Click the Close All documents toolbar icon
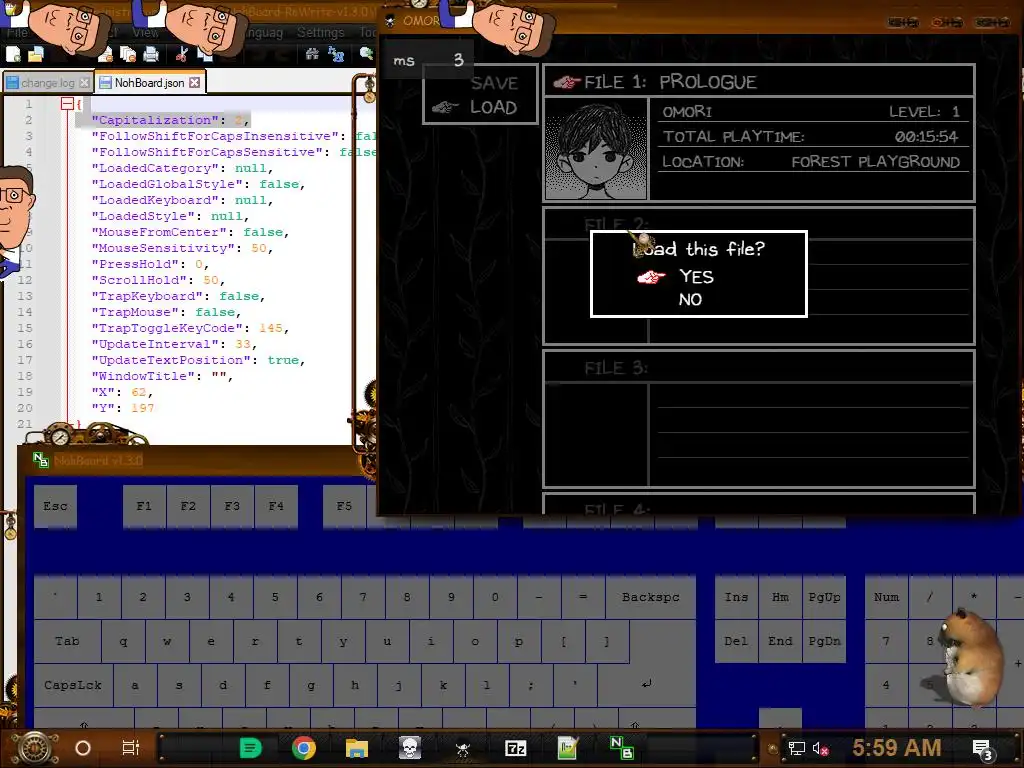Screen dimensions: 1024x768 pyautogui.click(x=128, y=55)
